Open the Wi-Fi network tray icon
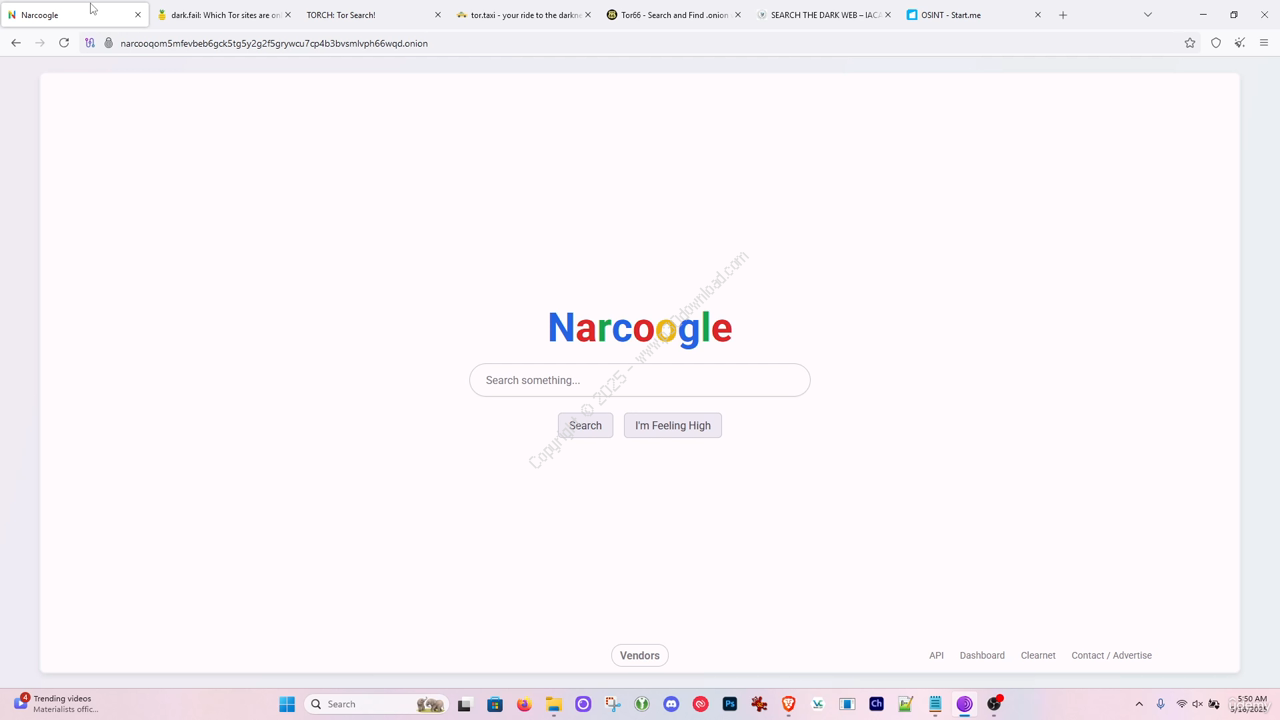 [1181, 704]
